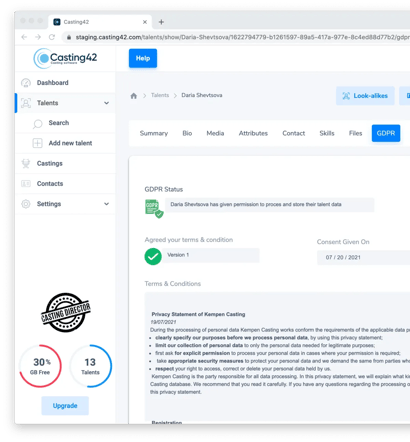Click the home breadcrumb icon
Screen dimensions: 410x442
pyautogui.click(x=134, y=96)
